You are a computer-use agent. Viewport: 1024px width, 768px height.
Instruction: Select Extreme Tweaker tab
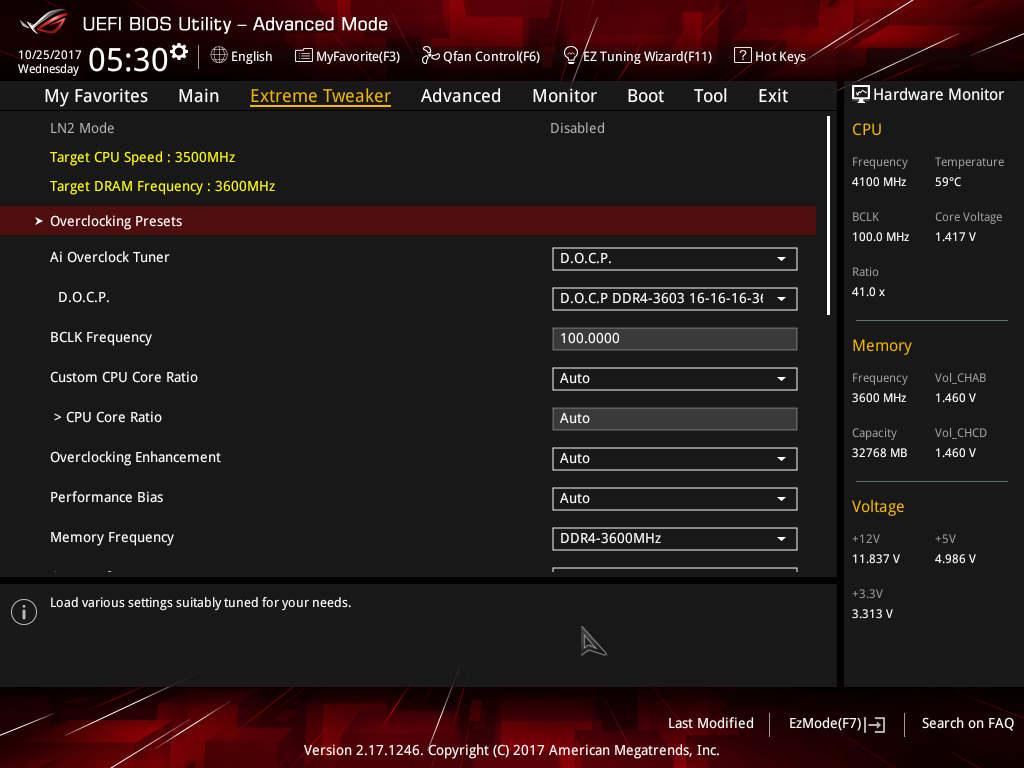point(321,96)
